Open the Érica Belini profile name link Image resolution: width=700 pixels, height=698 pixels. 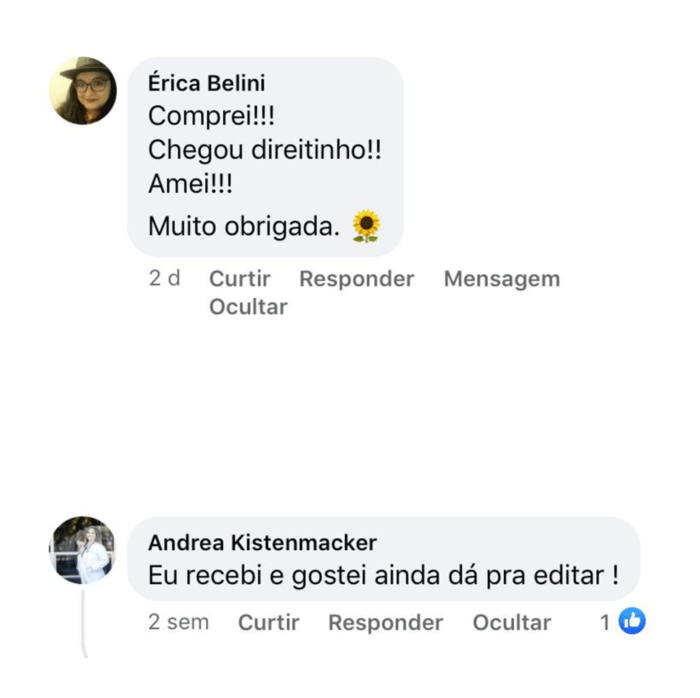(207, 83)
